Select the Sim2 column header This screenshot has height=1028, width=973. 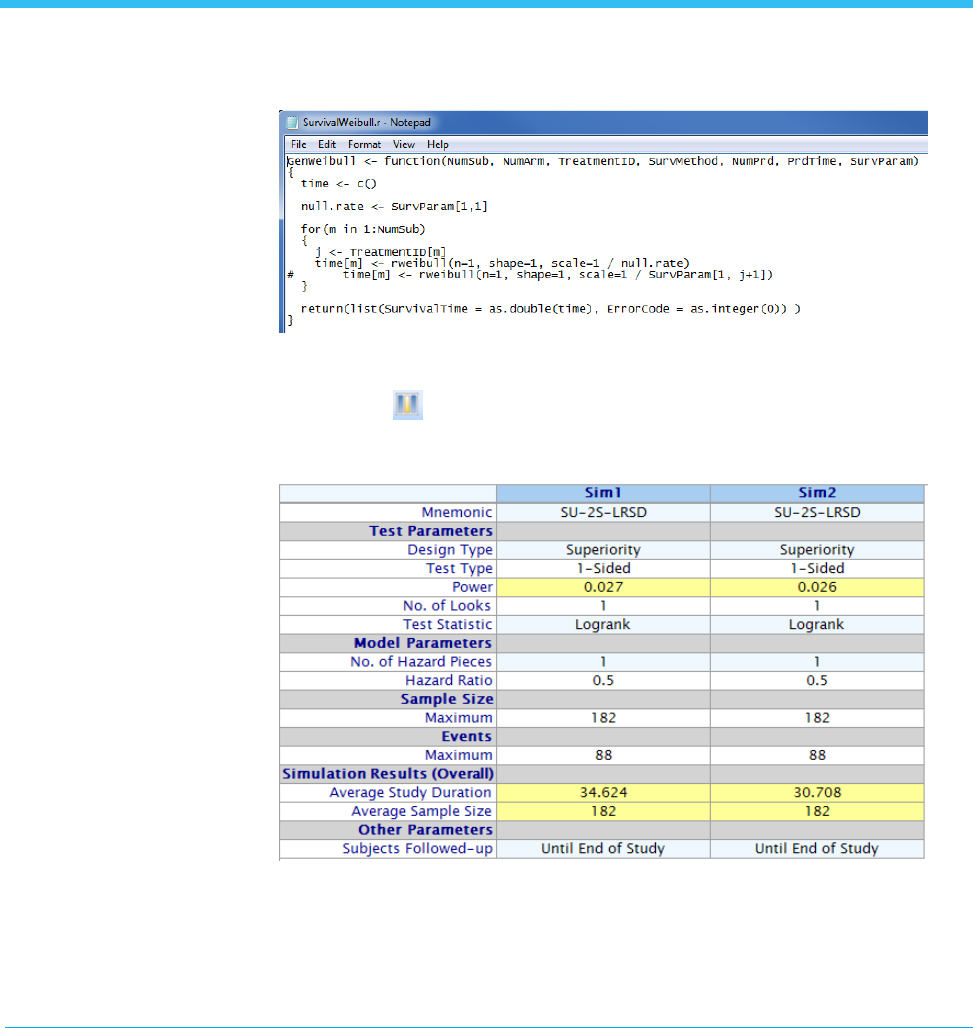[817, 493]
